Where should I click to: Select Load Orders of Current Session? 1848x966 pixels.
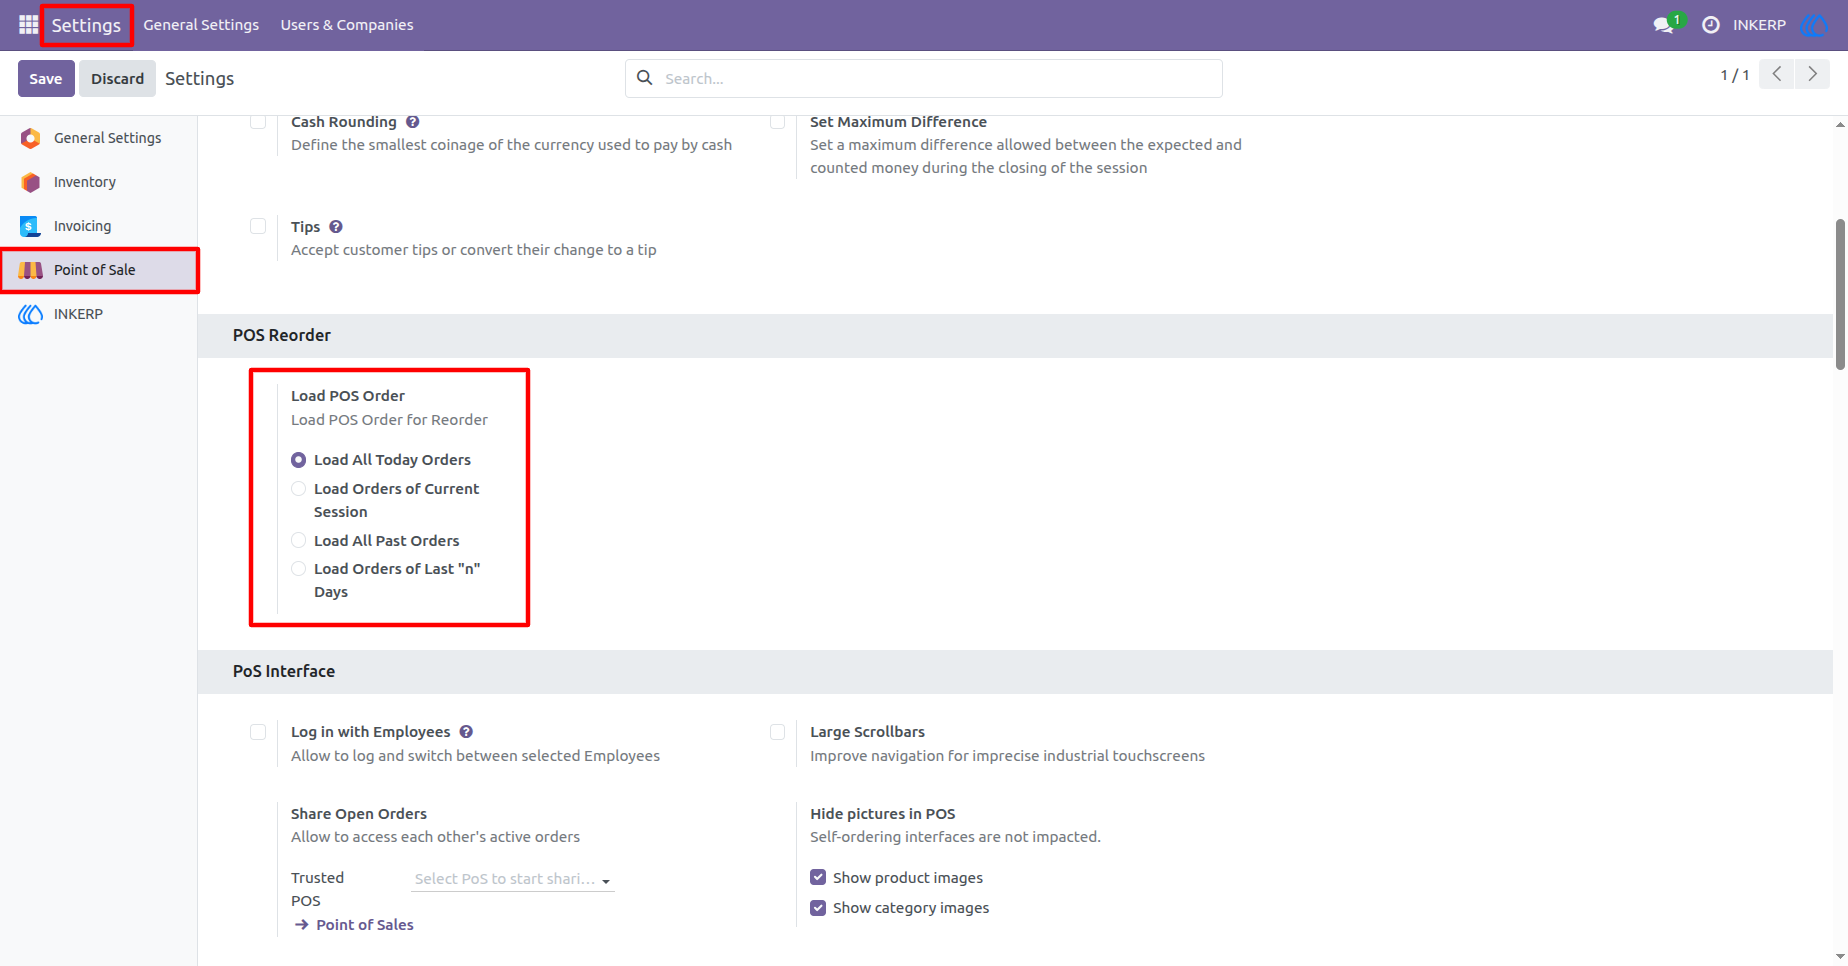[298, 489]
